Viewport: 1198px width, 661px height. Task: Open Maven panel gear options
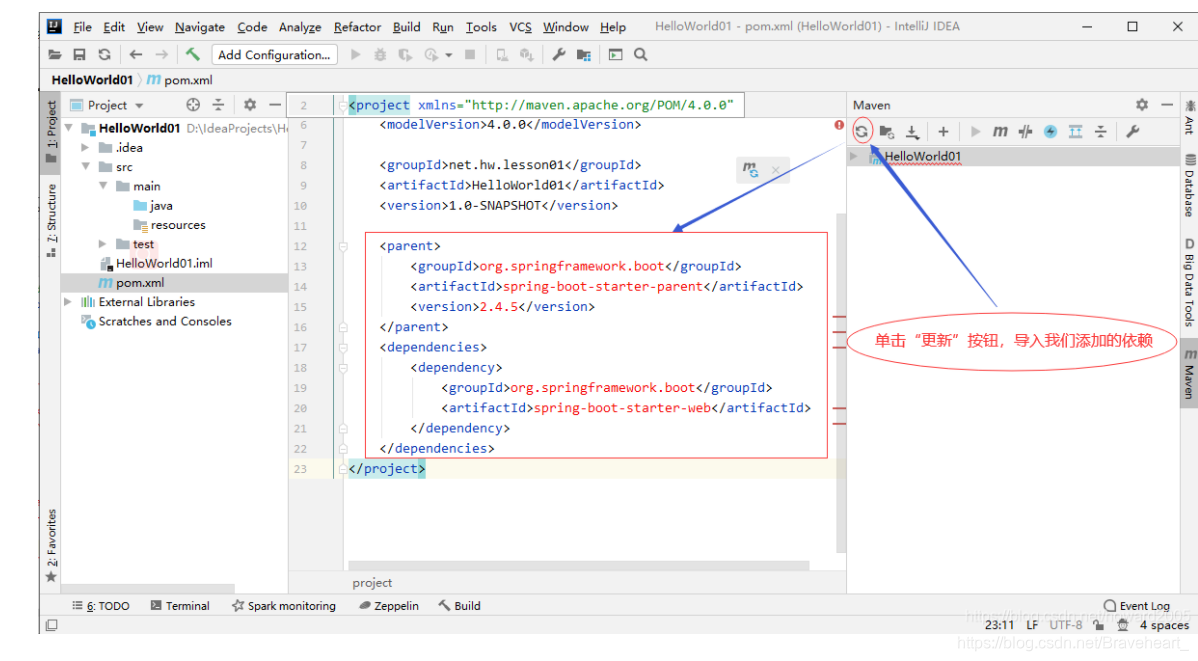click(x=1141, y=105)
